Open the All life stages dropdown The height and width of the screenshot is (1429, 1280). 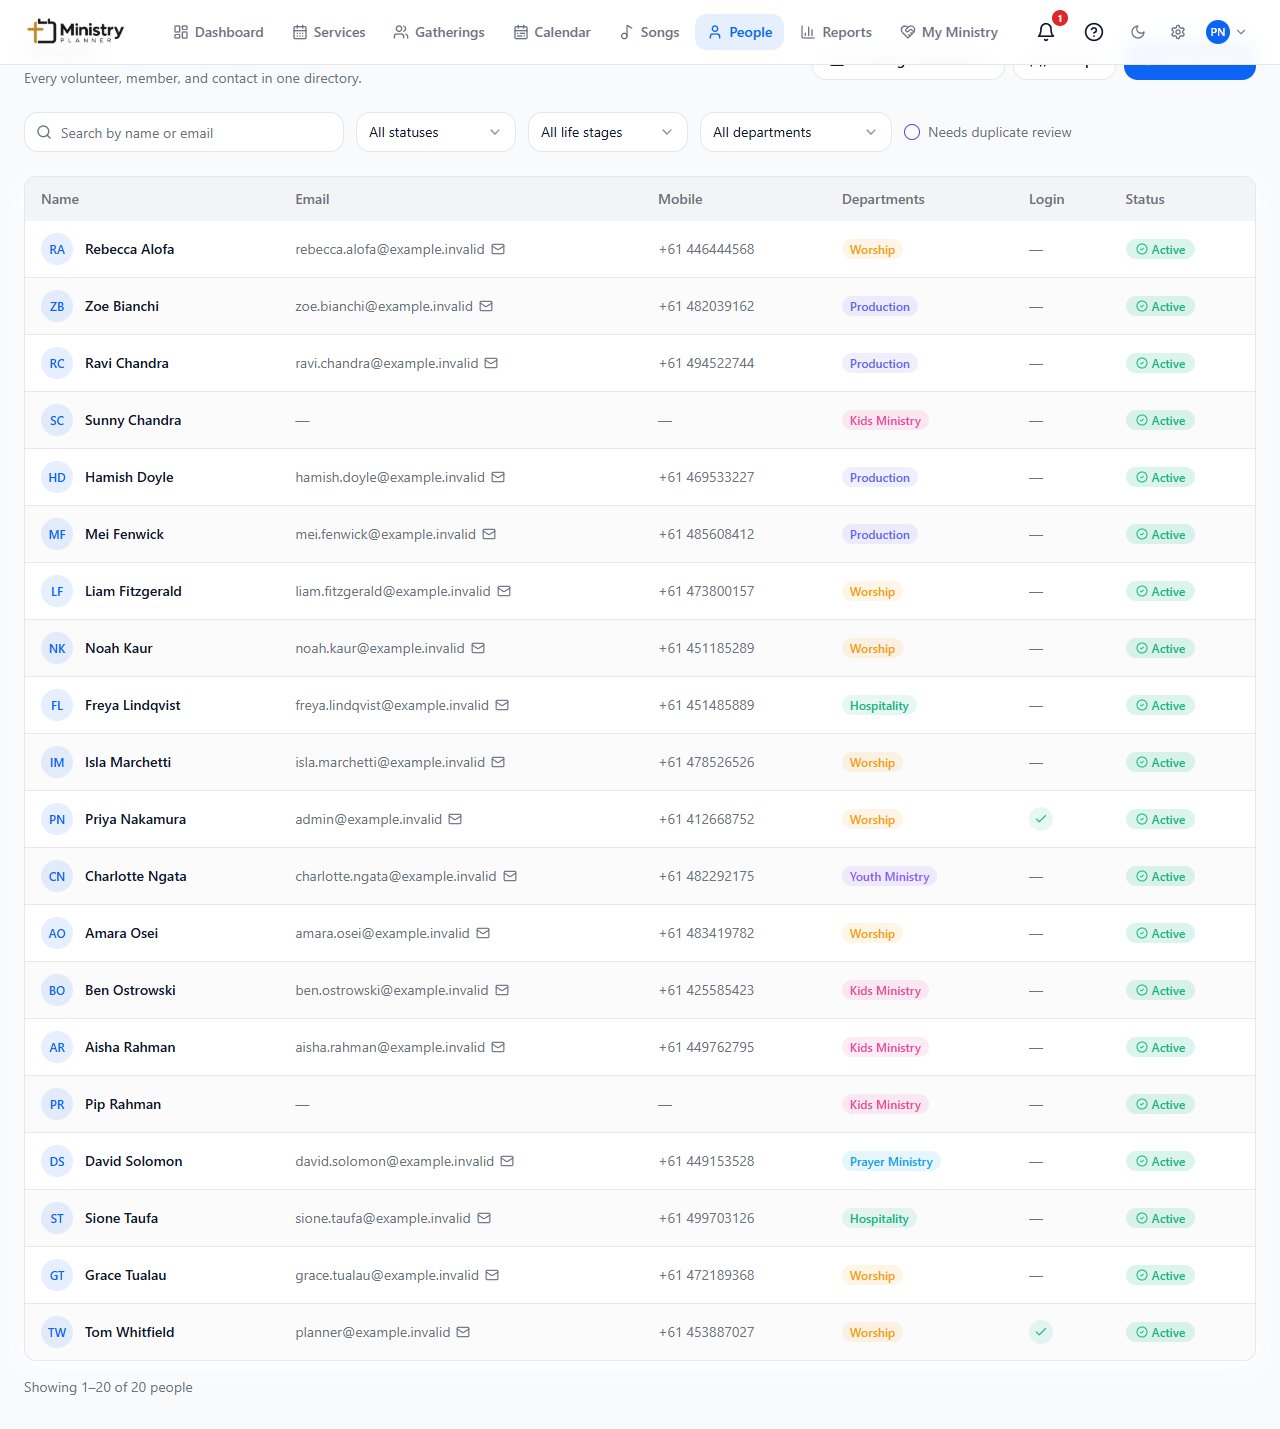pyautogui.click(x=607, y=132)
